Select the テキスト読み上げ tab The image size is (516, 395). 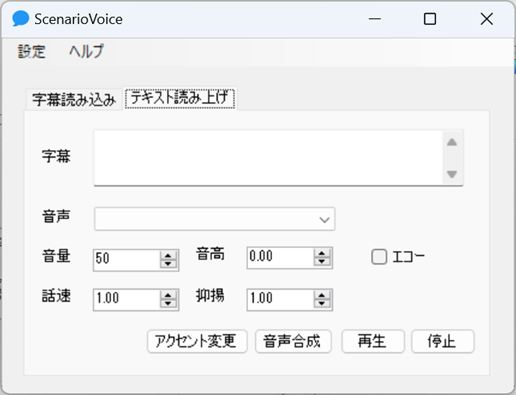(180, 98)
